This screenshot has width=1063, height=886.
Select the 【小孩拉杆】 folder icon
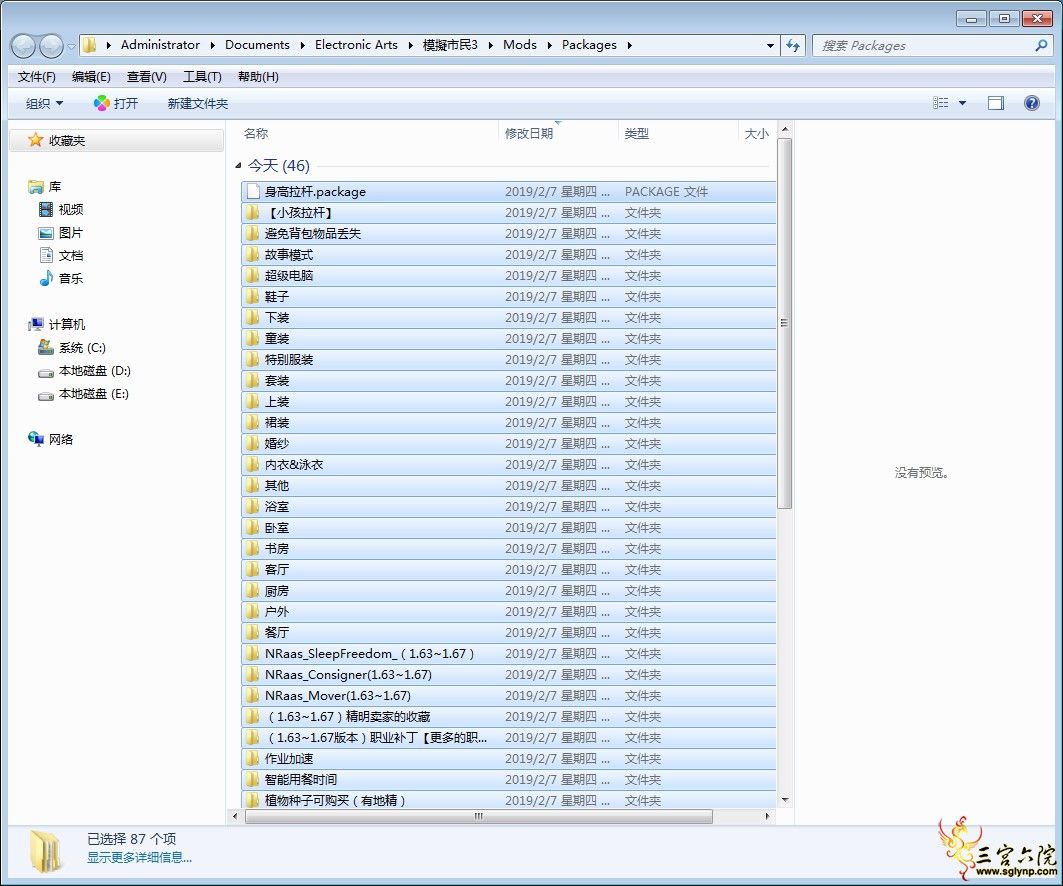(253, 213)
